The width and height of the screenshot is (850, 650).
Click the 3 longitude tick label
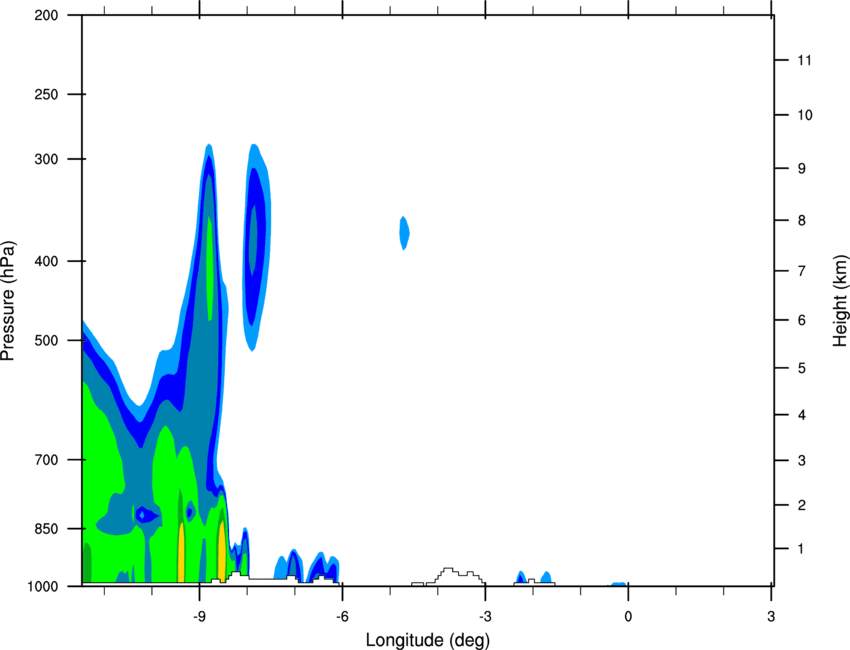pos(771,616)
